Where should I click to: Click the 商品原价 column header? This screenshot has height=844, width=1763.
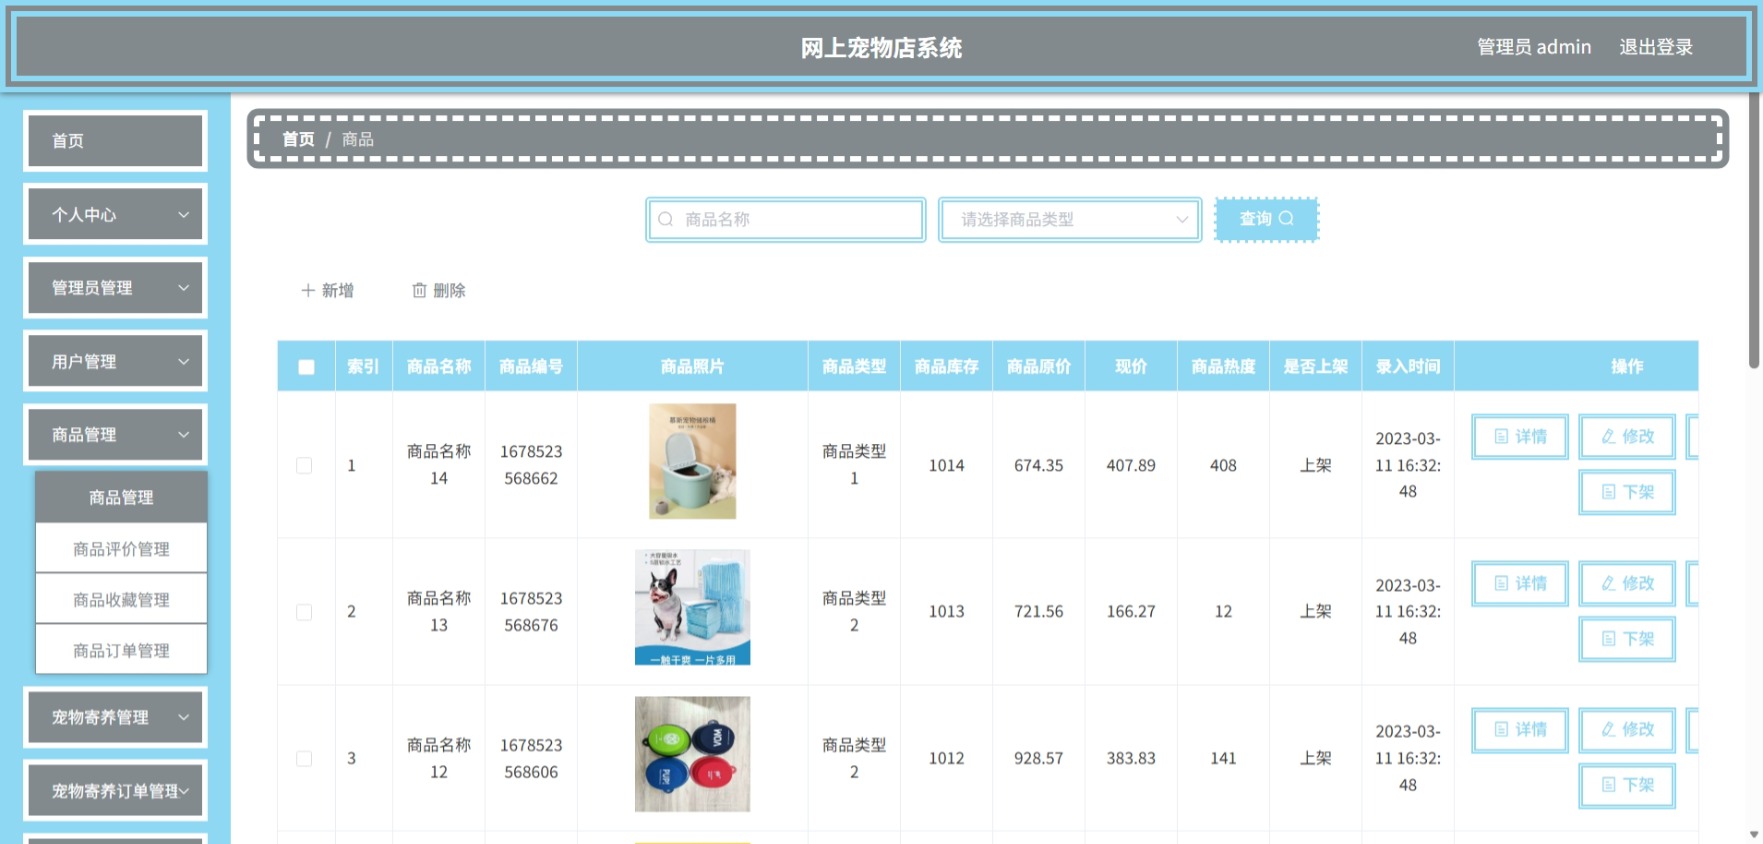click(x=1039, y=367)
